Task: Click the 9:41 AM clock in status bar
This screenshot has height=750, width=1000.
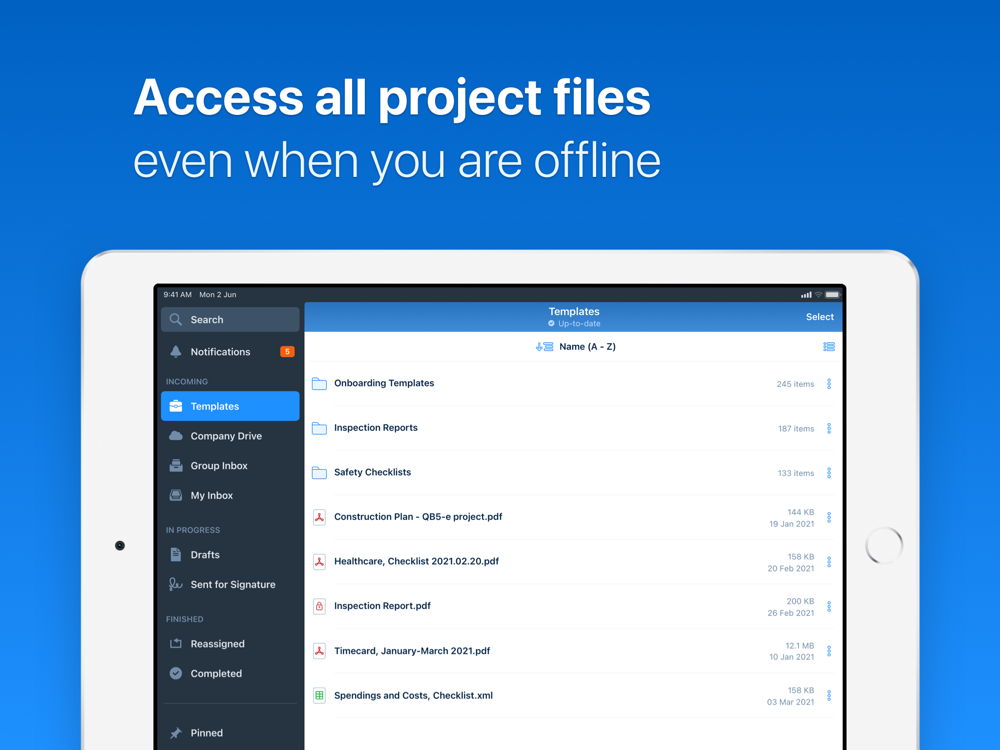Action: point(177,295)
